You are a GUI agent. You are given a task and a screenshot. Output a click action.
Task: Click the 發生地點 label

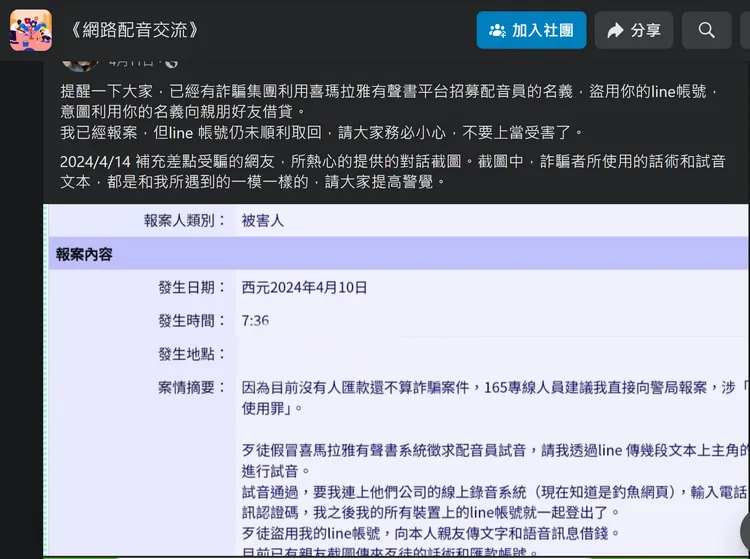191,354
